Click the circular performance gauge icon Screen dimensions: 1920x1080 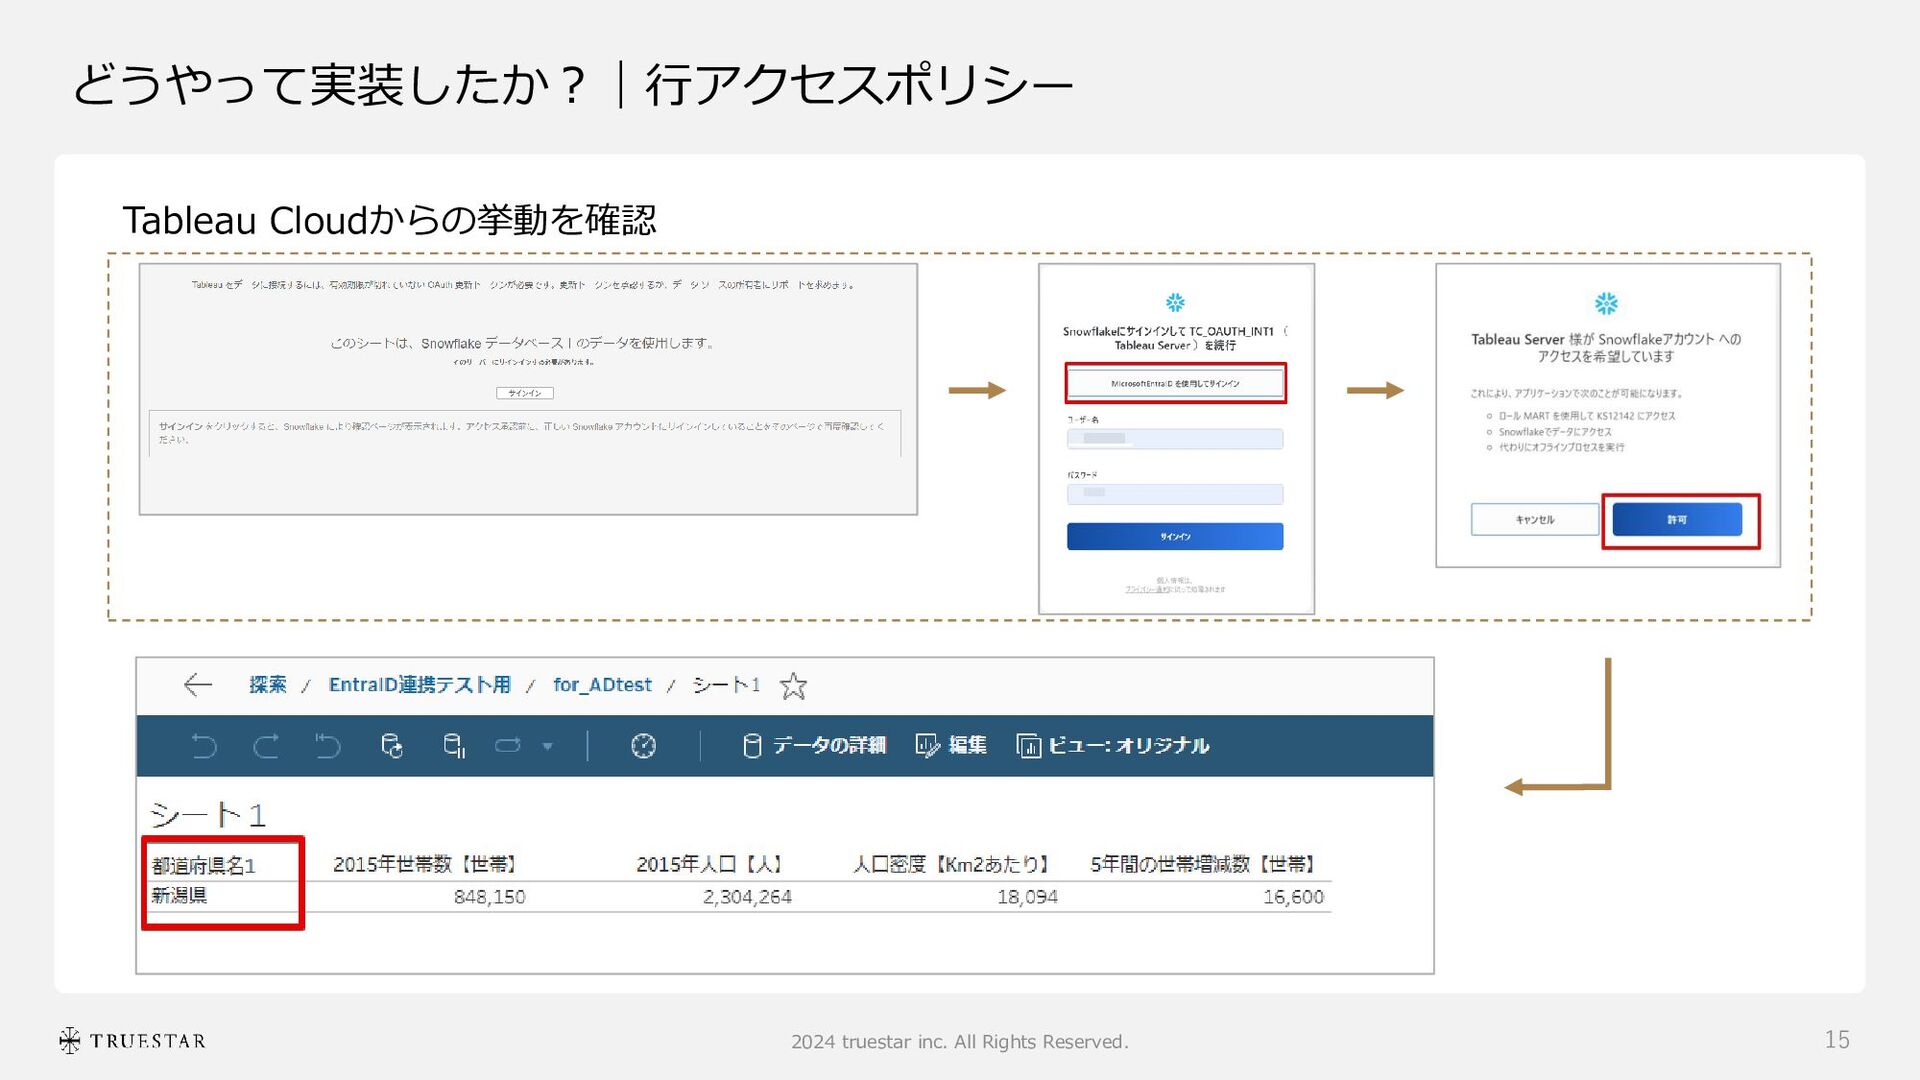coord(644,746)
